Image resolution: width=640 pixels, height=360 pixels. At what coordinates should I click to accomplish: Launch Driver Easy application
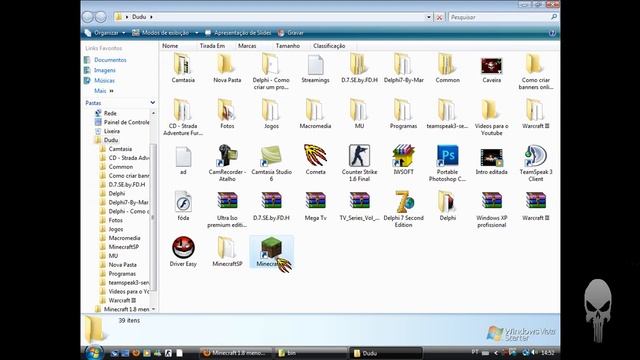183,247
